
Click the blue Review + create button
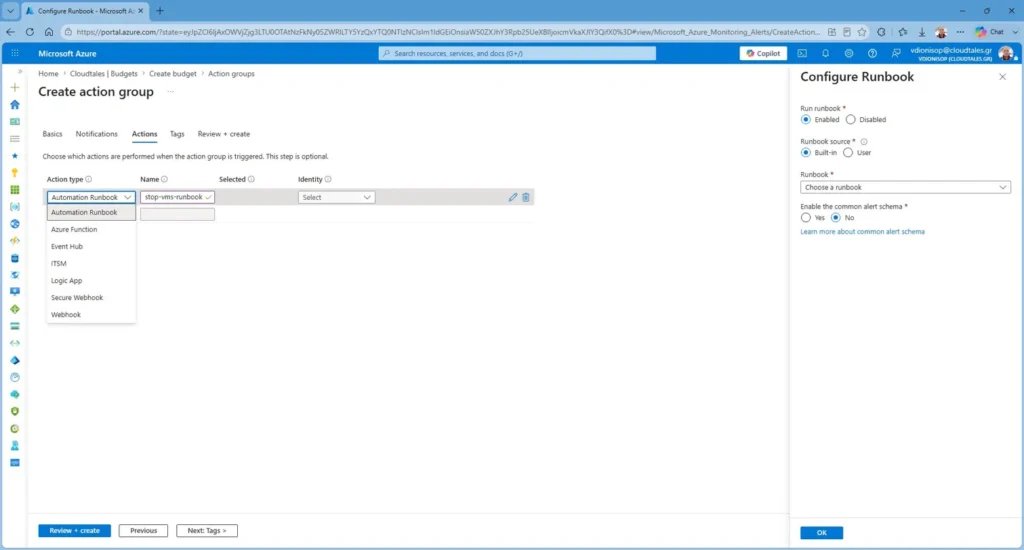74,530
